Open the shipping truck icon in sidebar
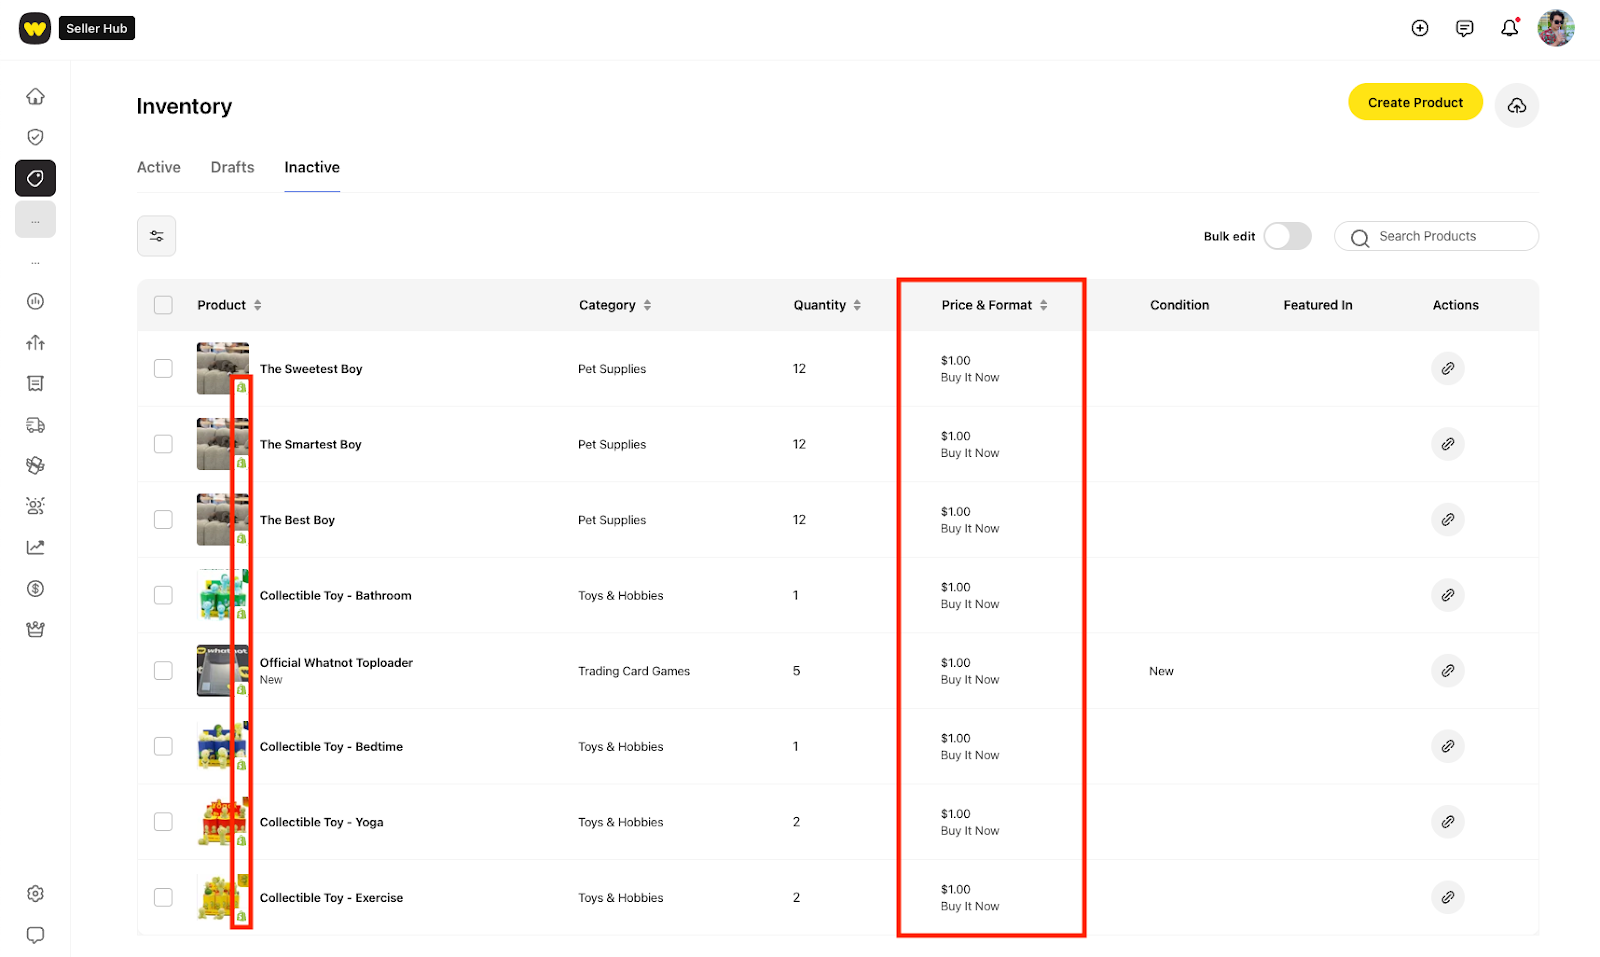 (x=35, y=425)
